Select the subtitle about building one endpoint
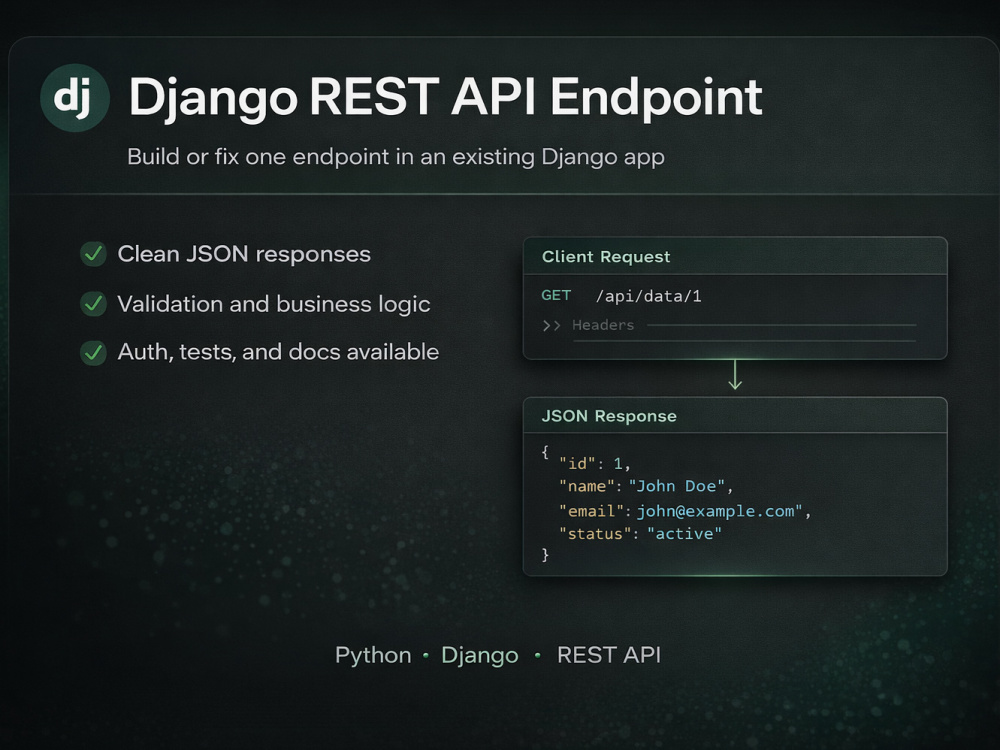This screenshot has height=750, width=1000. [x=395, y=157]
